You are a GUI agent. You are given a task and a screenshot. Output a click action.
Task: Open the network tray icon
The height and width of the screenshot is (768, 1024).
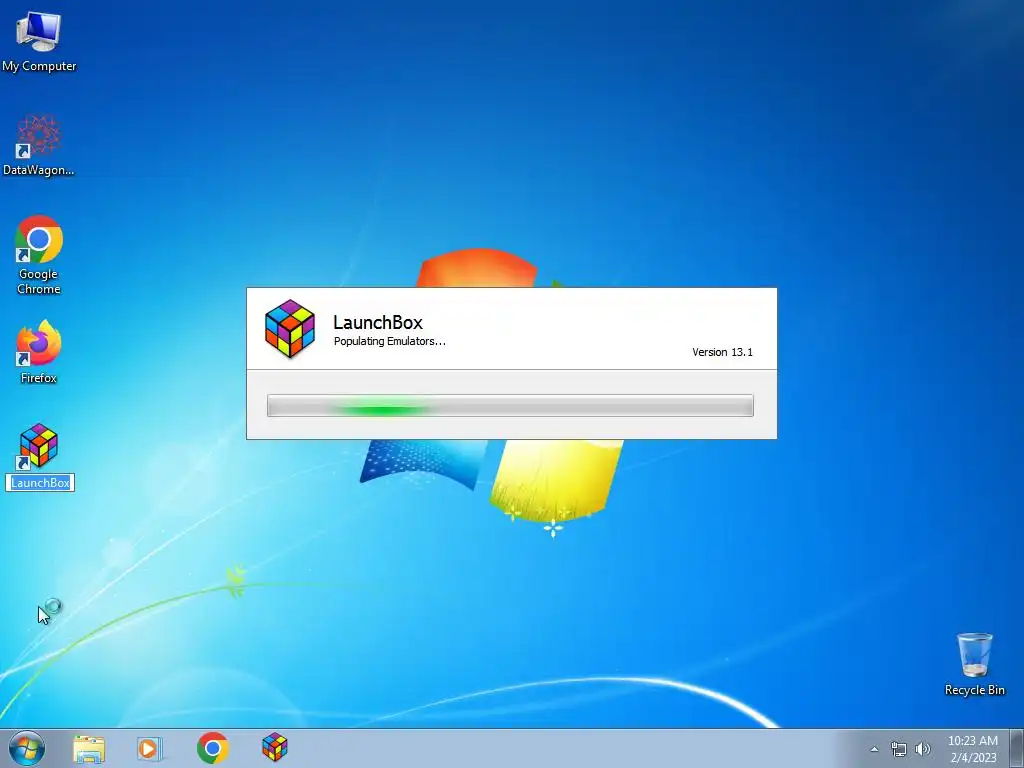click(899, 749)
